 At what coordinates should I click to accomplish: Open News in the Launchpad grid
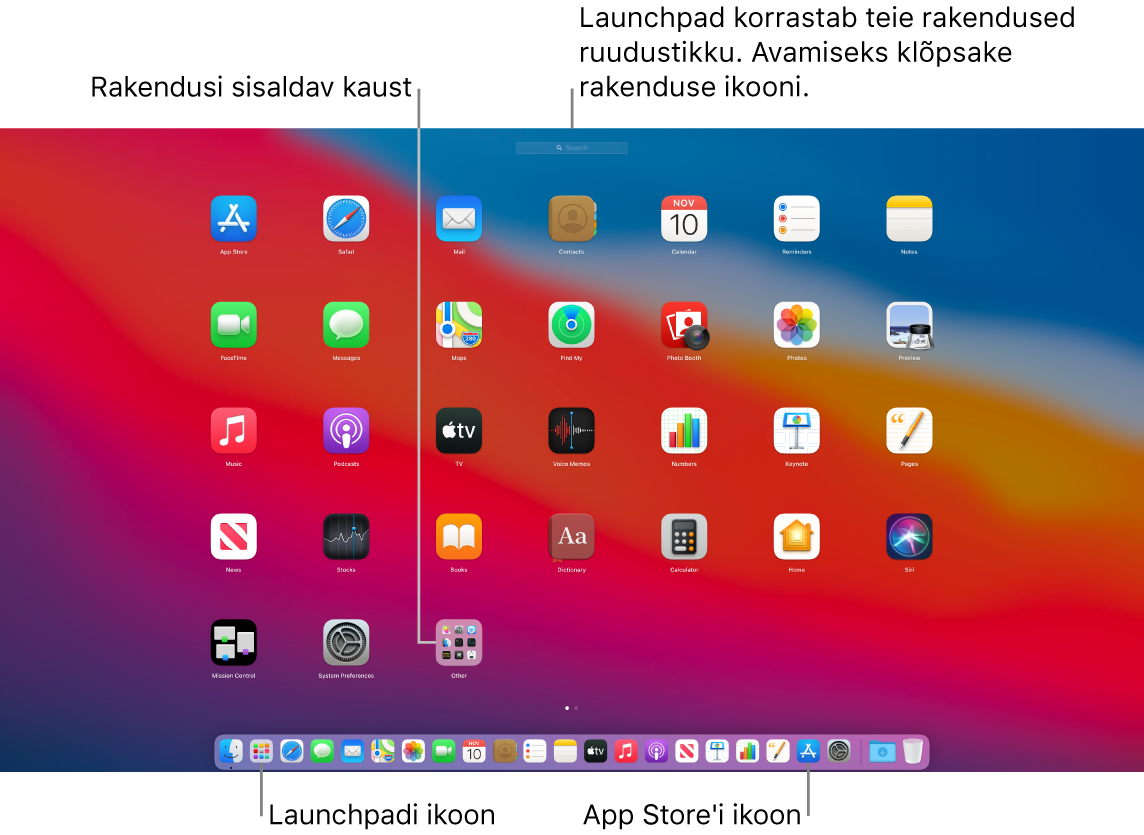tap(233, 536)
